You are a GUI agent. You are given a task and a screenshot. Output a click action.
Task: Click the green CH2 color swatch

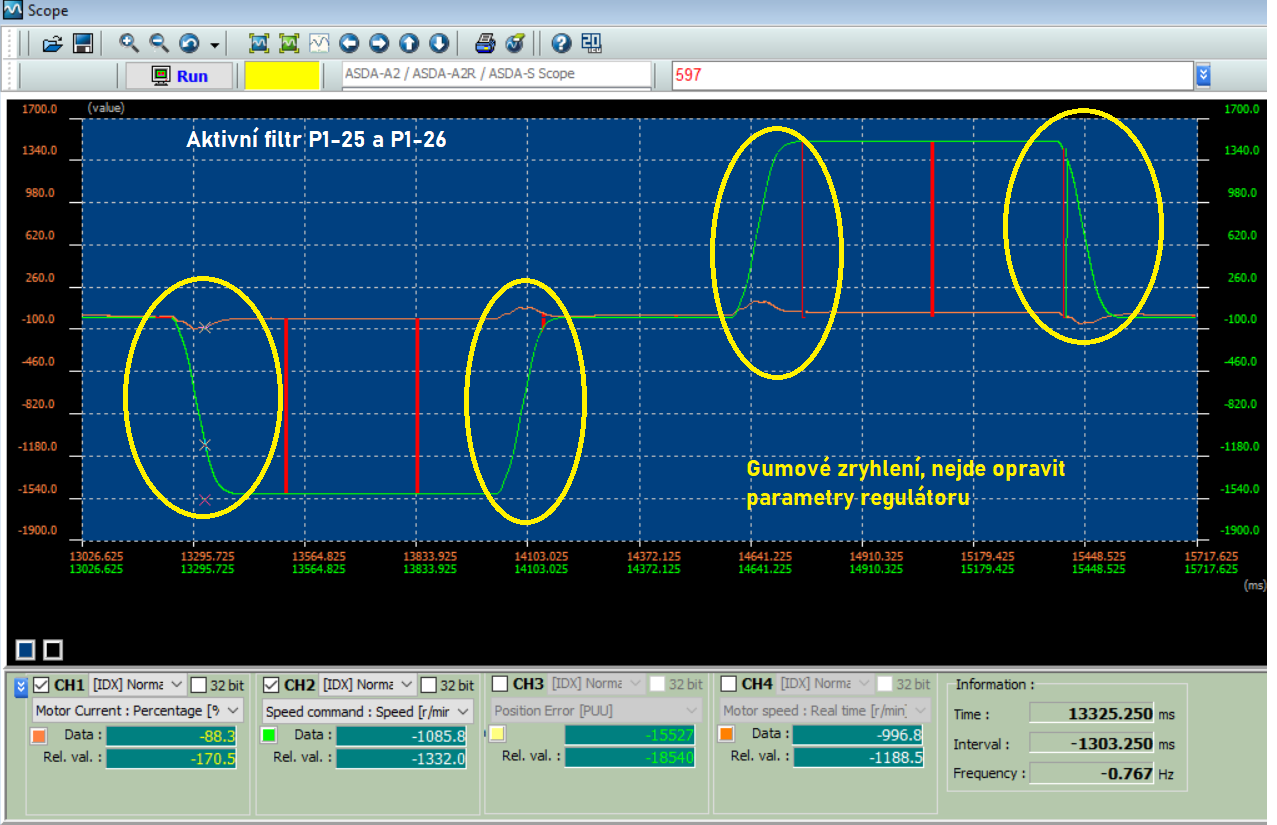point(268,735)
